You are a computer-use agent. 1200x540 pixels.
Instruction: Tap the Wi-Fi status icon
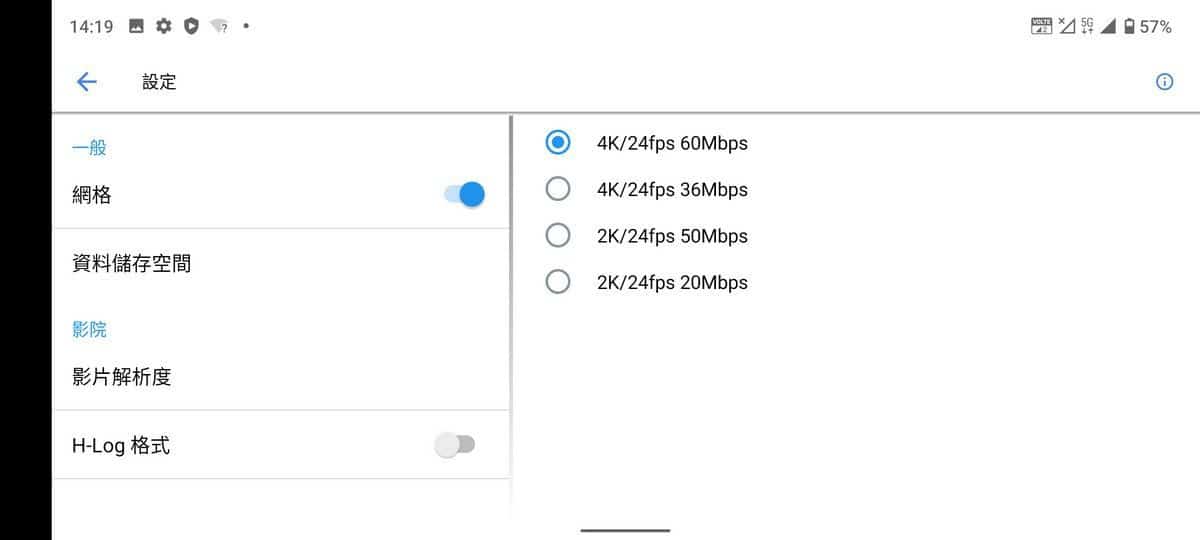(x=219, y=27)
